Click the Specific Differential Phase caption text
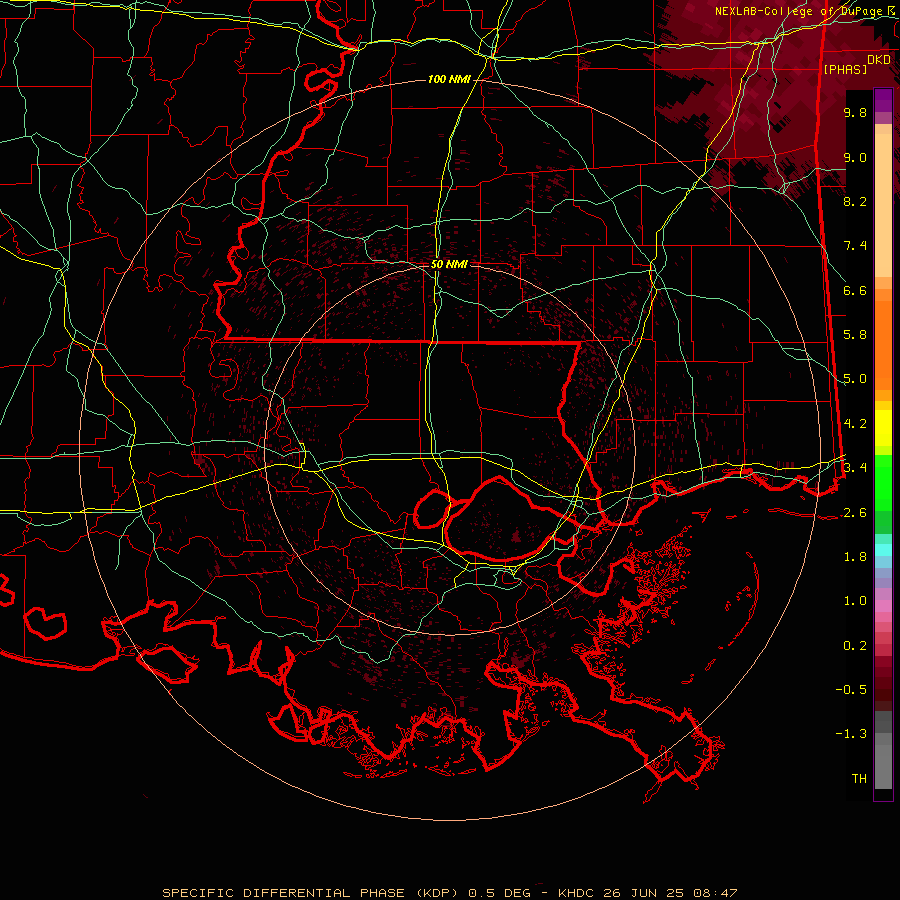Image resolution: width=900 pixels, height=900 pixels. tap(449, 893)
